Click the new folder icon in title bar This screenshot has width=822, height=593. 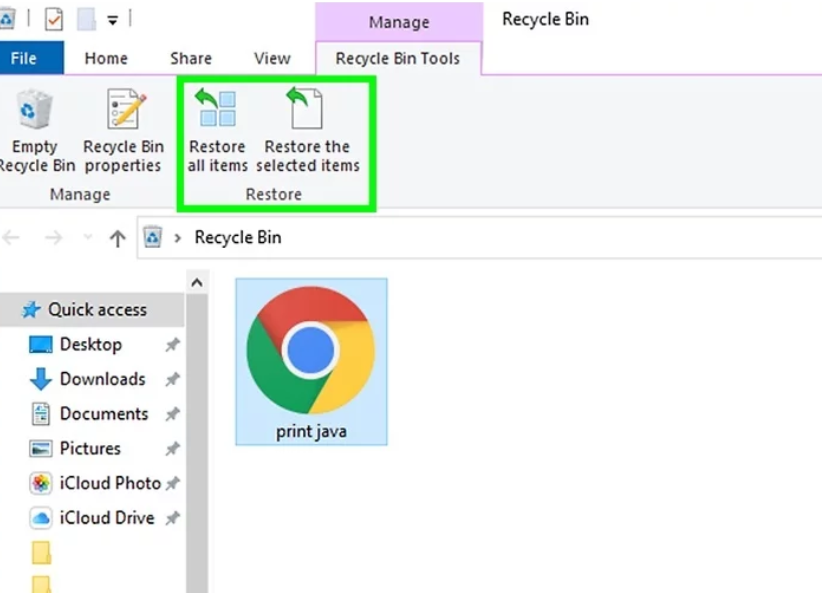(86, 19)
